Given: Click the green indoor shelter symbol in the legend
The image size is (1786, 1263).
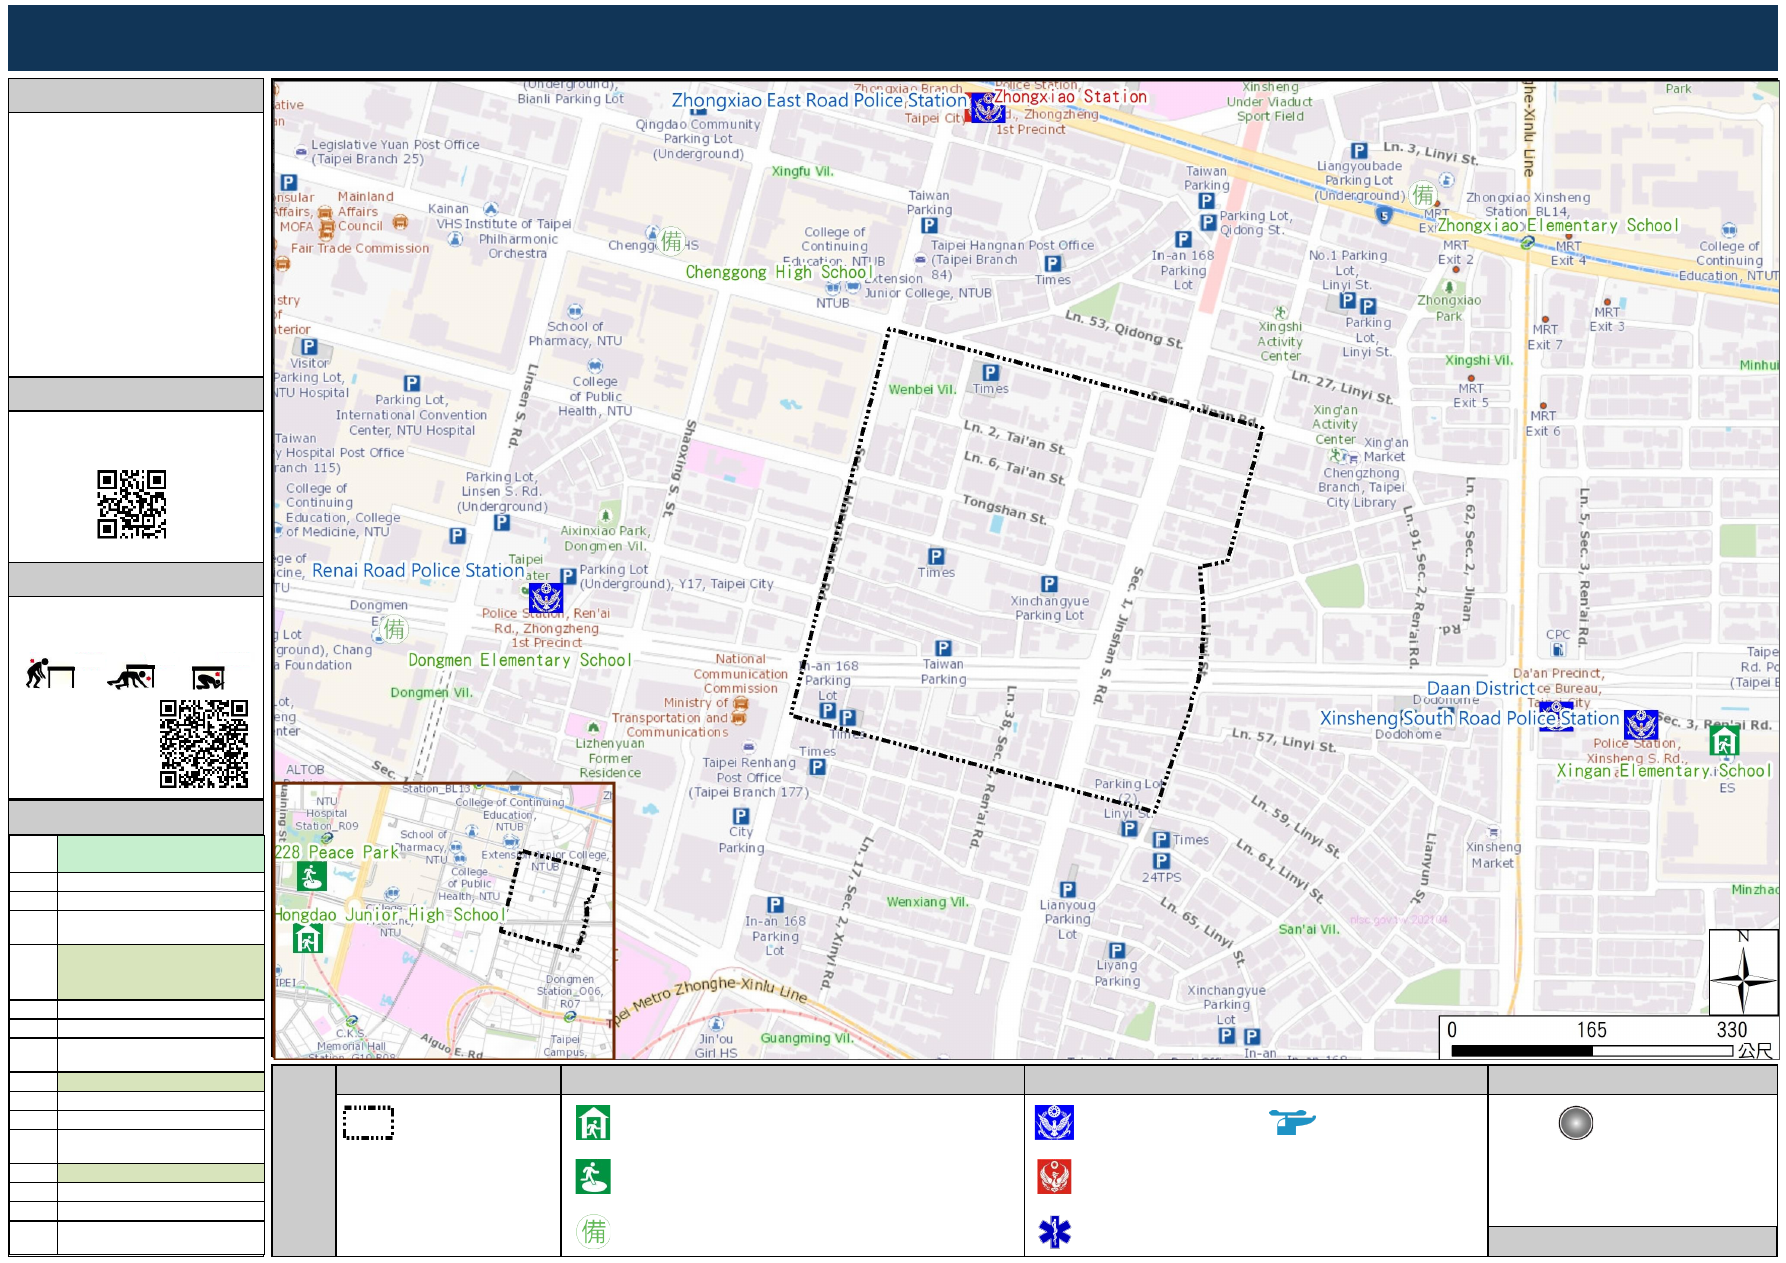Looking at the screenshot, I should [593, 1123].
